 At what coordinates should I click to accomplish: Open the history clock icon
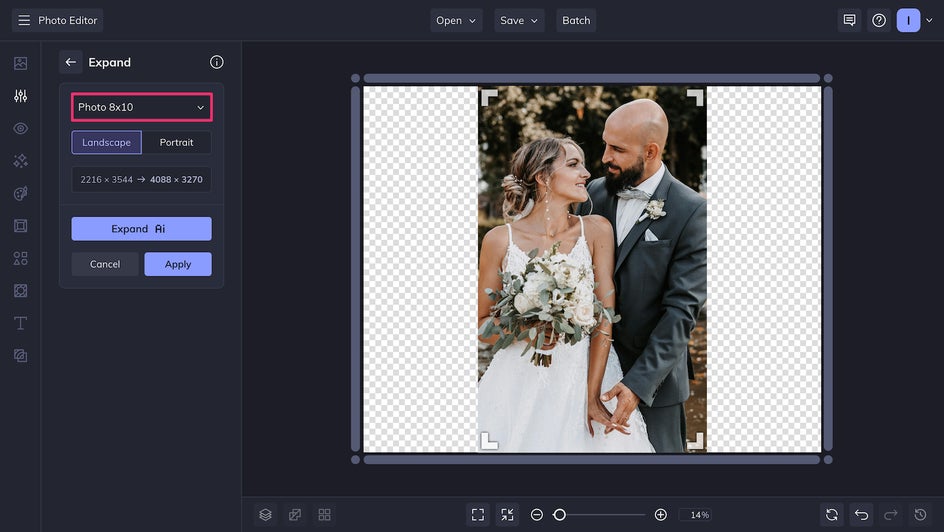coord(921,515)
